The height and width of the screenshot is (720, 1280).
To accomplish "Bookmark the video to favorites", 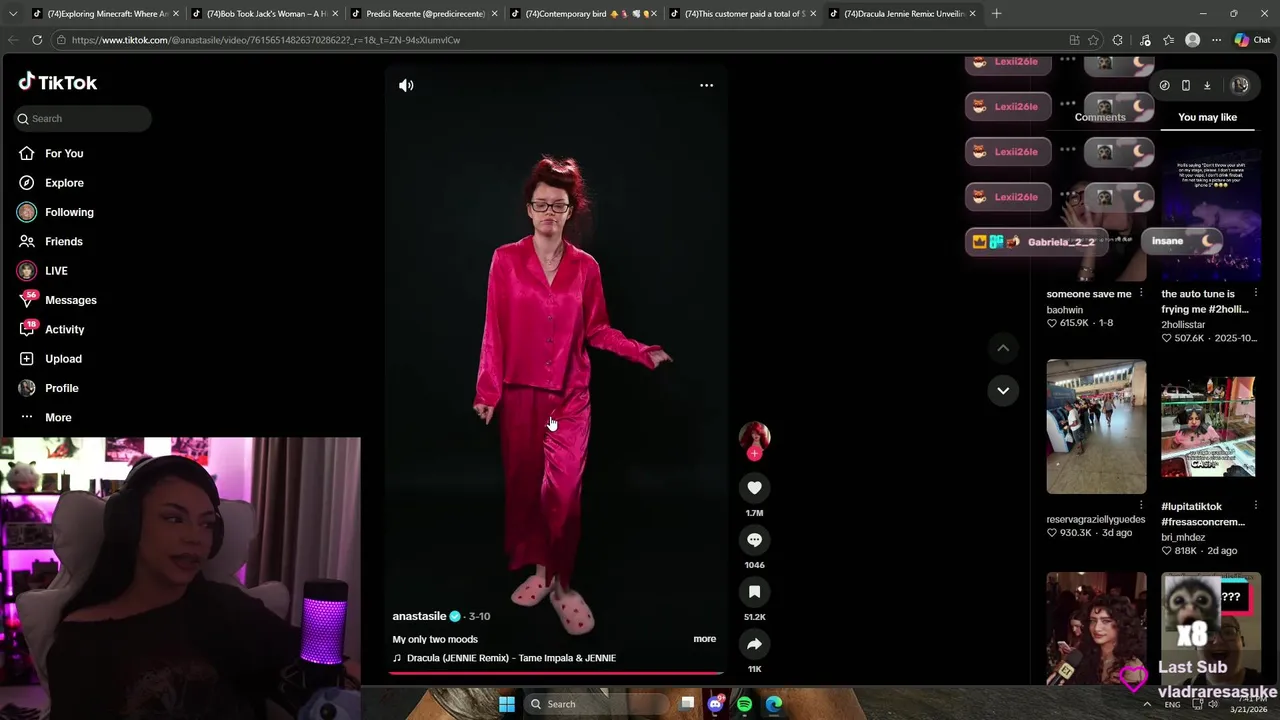I will pos(754,592).
